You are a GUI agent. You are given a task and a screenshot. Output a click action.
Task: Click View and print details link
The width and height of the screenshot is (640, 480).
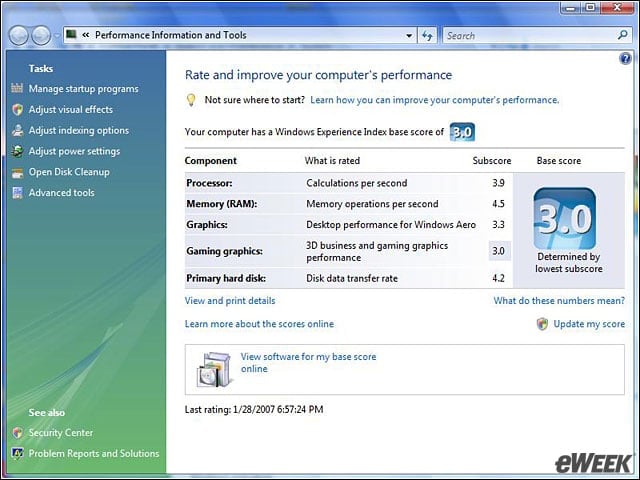click(x=230, y=301)
